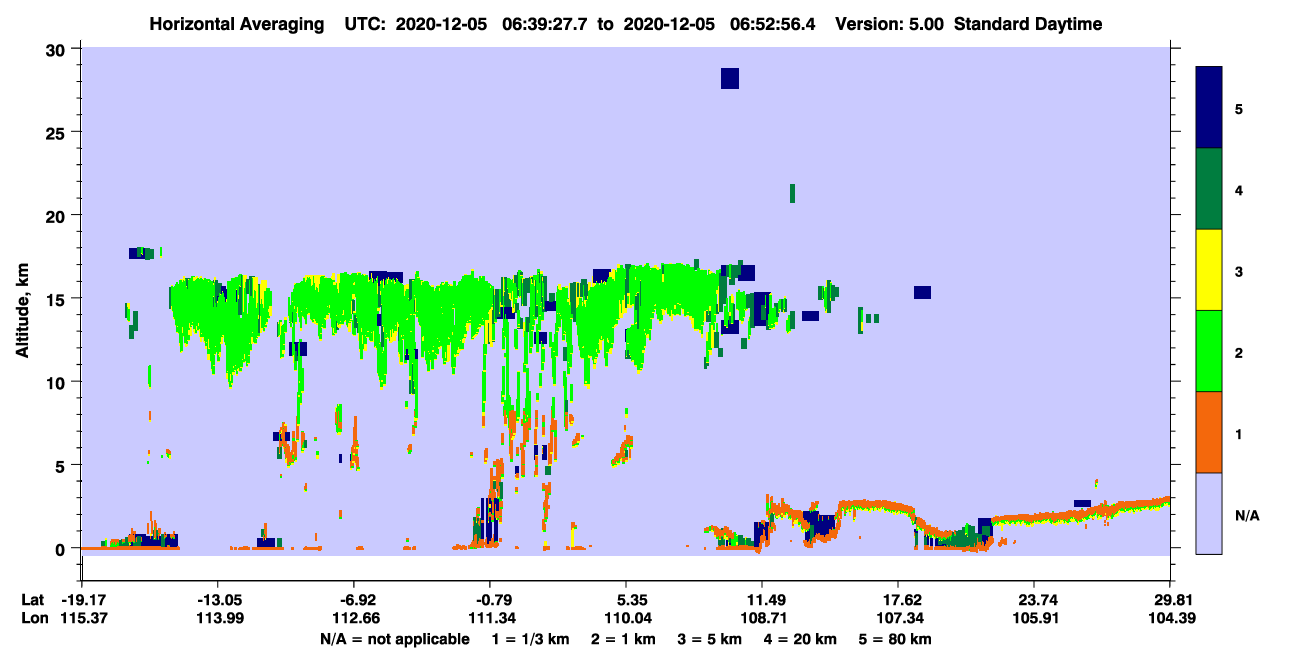Click legend text '2 = 1 km'
The height and width of the screenshot is (667, 1300).
(x=623, y=639)
